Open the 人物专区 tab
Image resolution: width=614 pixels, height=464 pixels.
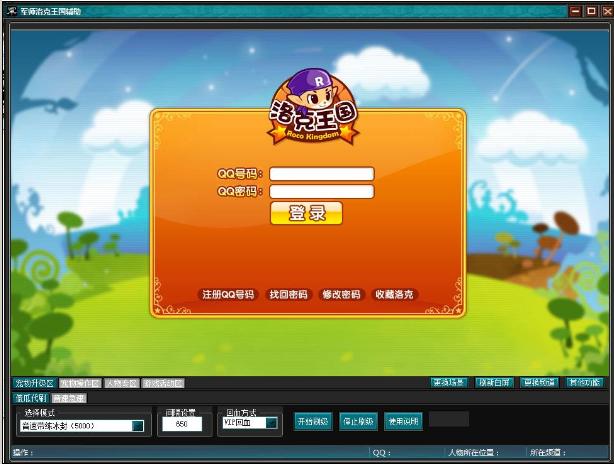click(x=120, y=383)
